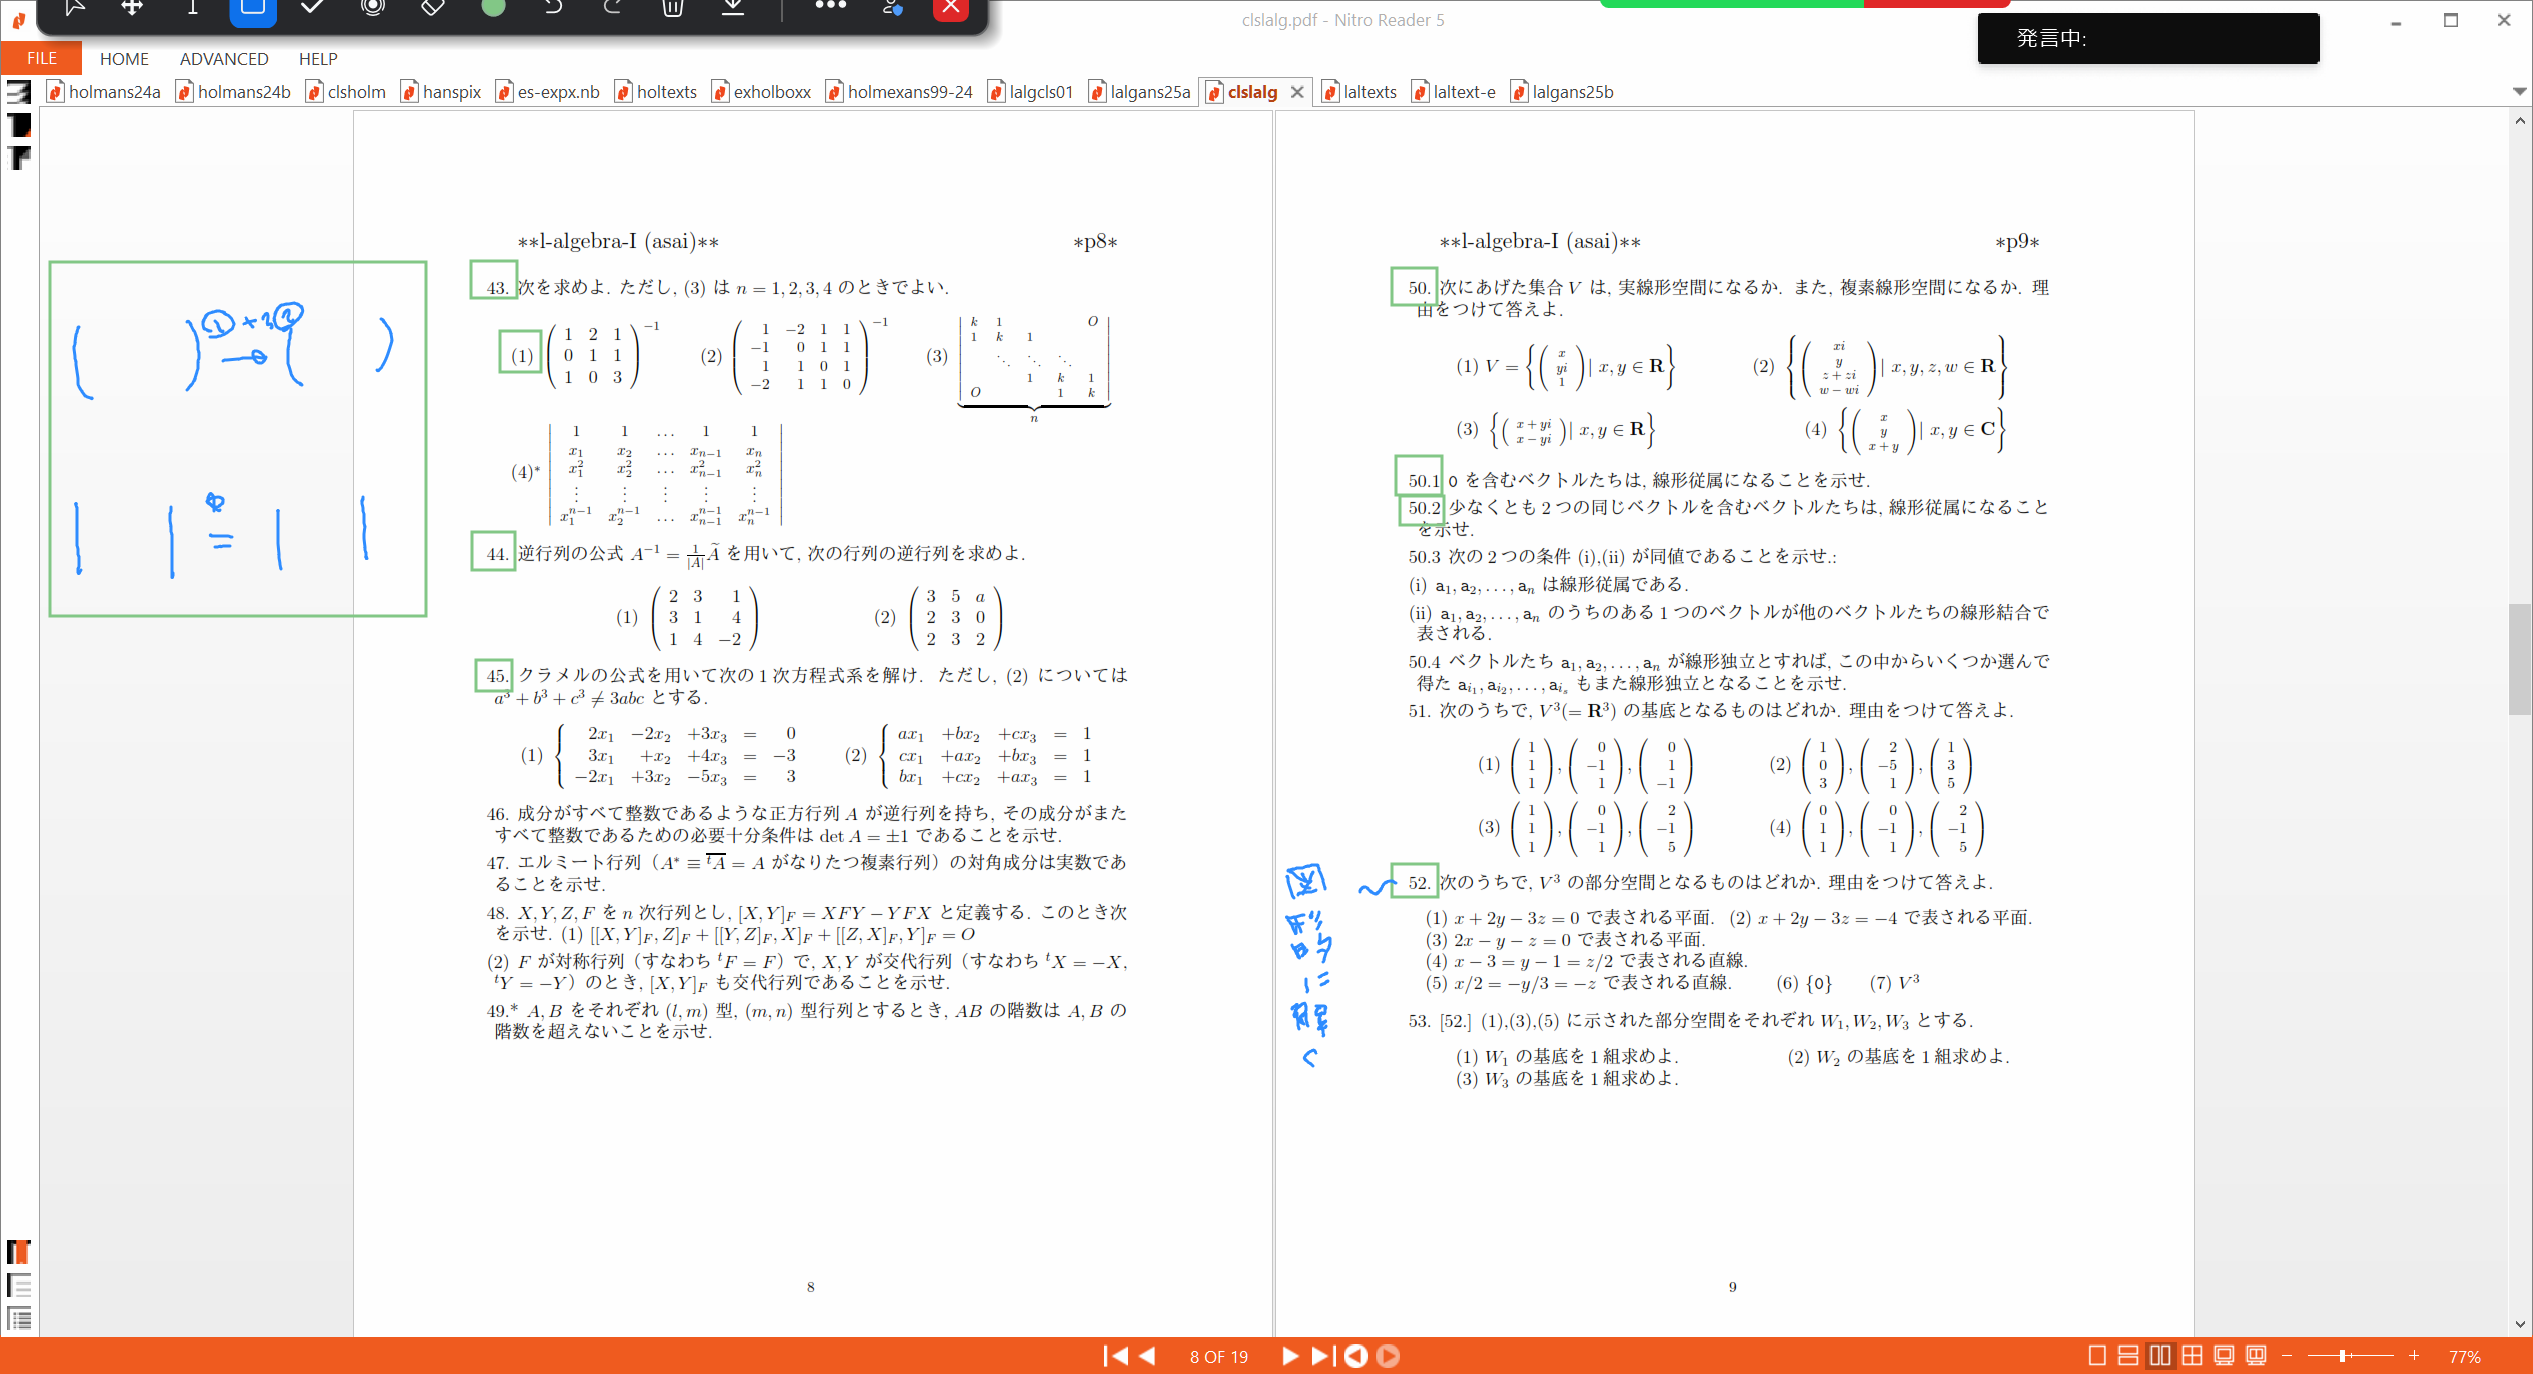Click the save/download annotation icon
This screenshot has height=1374, width=2533.
point(733,8)
